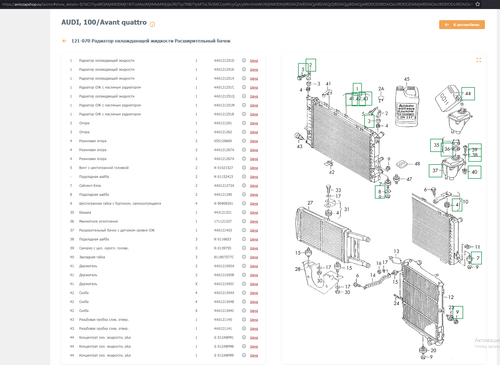Open info icon for position 3 'Опора' row

(x=244, y=132)
